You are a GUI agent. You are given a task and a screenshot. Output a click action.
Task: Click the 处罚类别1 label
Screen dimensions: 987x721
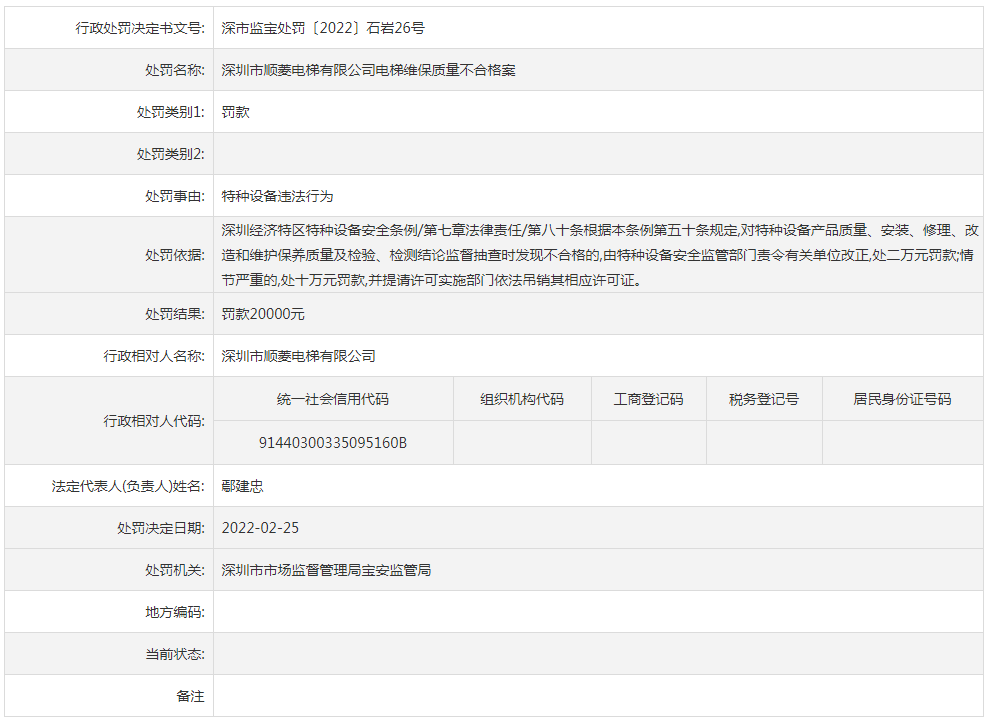(171, 112)
